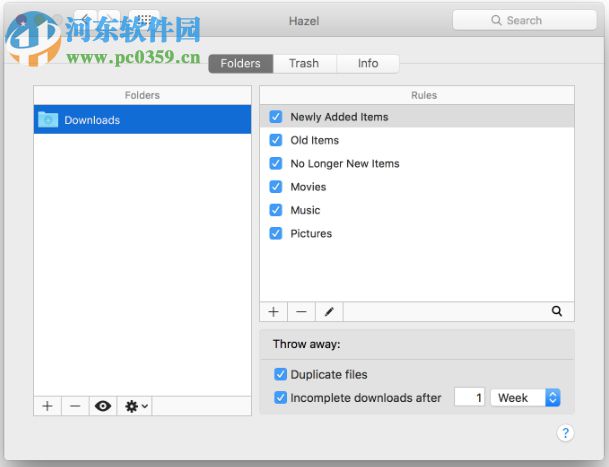The width and height of the screenshot is (609, 467).
Task: Switch to the Trash tab
Action: point(304,63)
